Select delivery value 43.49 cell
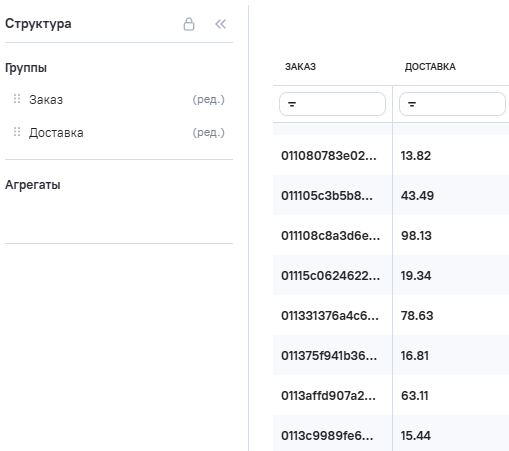 tap(451, 196)
